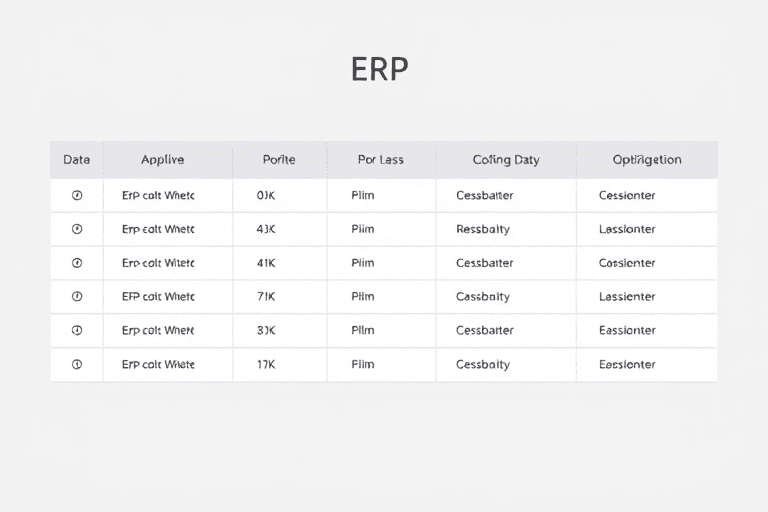The width and height of the screenshot is (768, 512).
Task: Select the 17K value in the last row
Action: pos(266,365)
